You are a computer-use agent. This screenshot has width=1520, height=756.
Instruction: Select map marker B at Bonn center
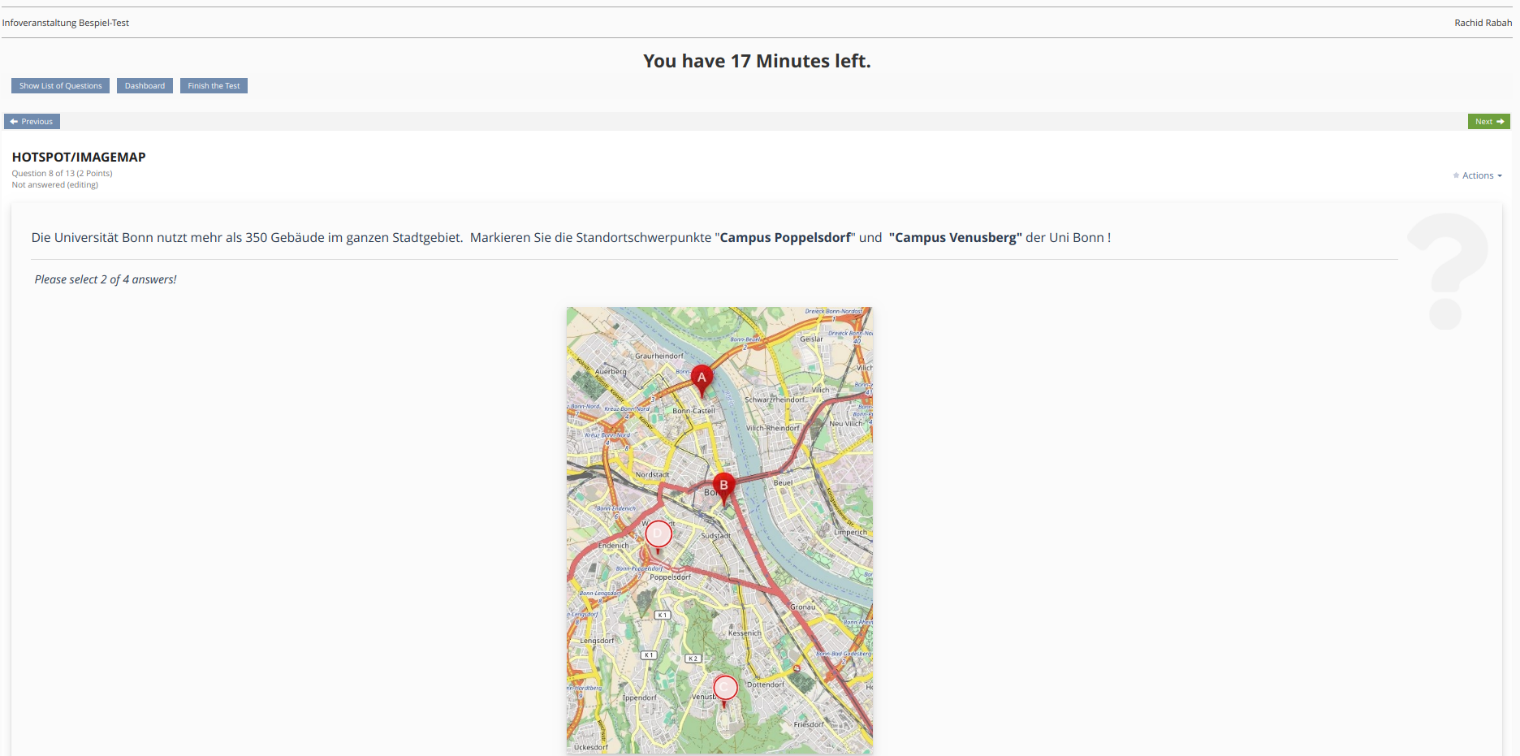[x=724, y=486]
